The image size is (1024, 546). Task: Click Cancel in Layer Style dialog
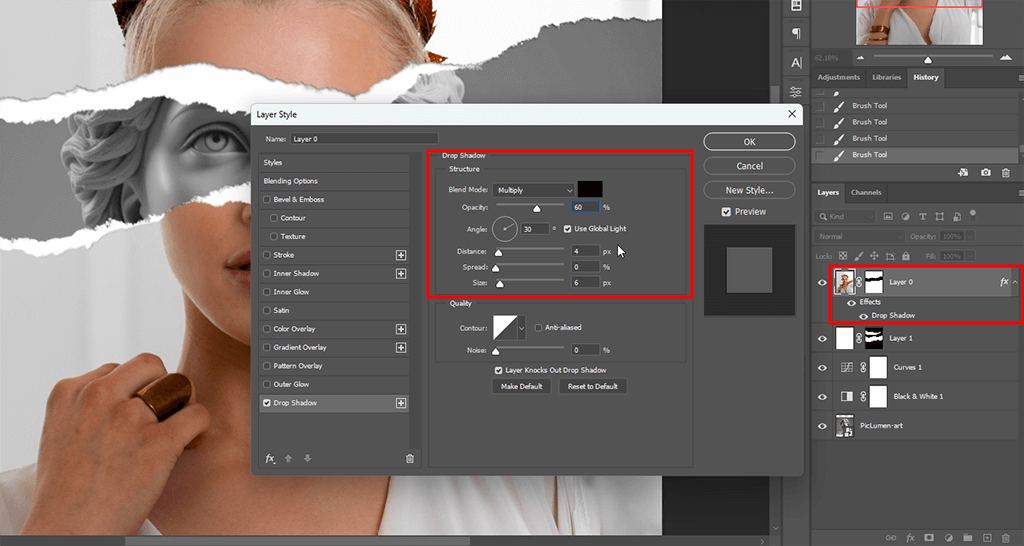coord(749,166)
